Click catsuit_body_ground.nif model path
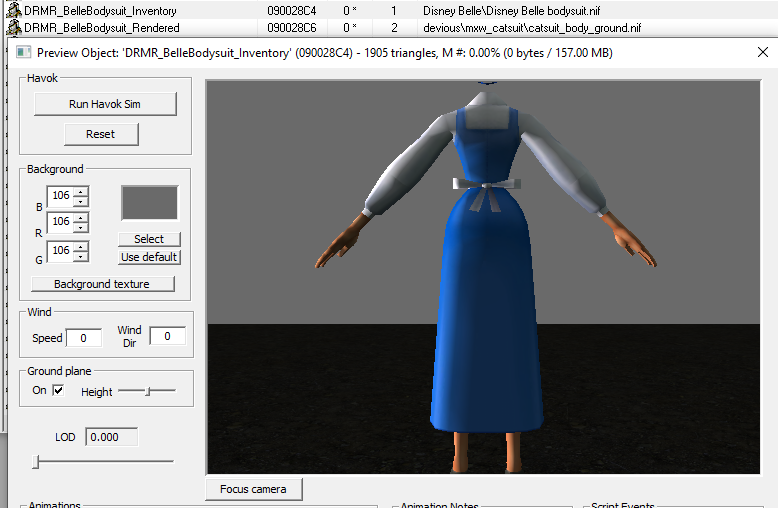778x508 pixels. (x=532, y=28)
